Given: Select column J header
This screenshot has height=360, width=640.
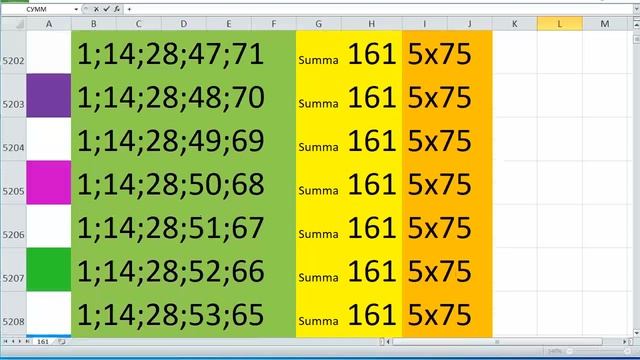Looking at the screenshot, I should coord(469,24).
